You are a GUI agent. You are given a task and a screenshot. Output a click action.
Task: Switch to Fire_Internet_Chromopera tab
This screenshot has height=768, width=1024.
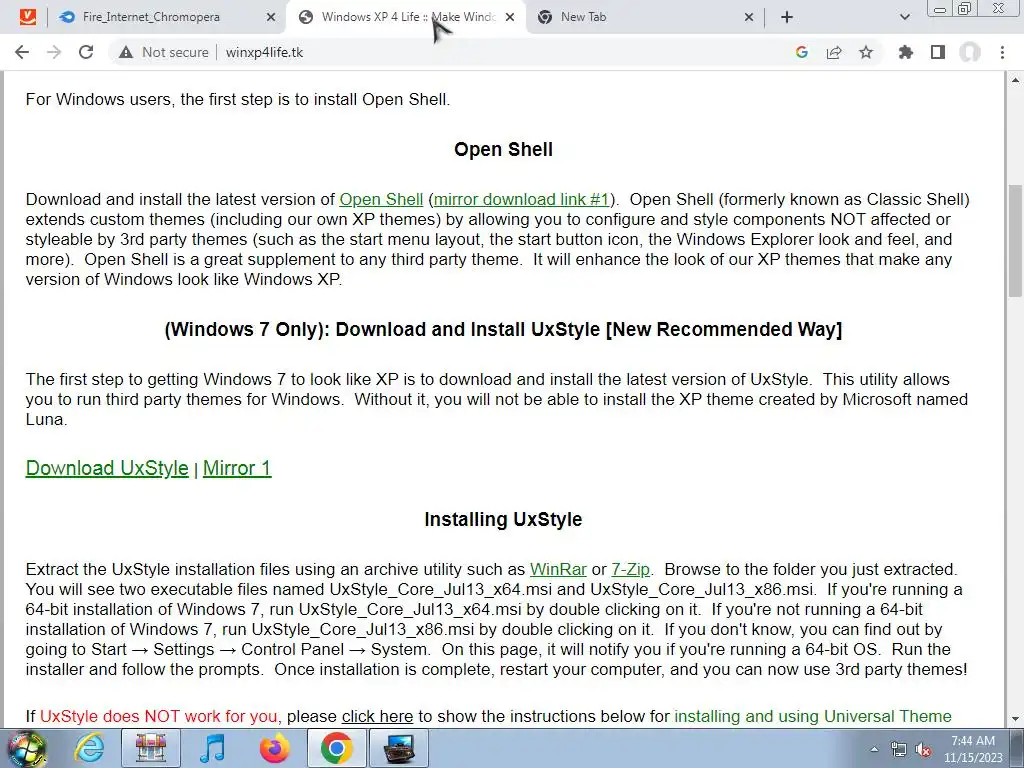(151, 17)
